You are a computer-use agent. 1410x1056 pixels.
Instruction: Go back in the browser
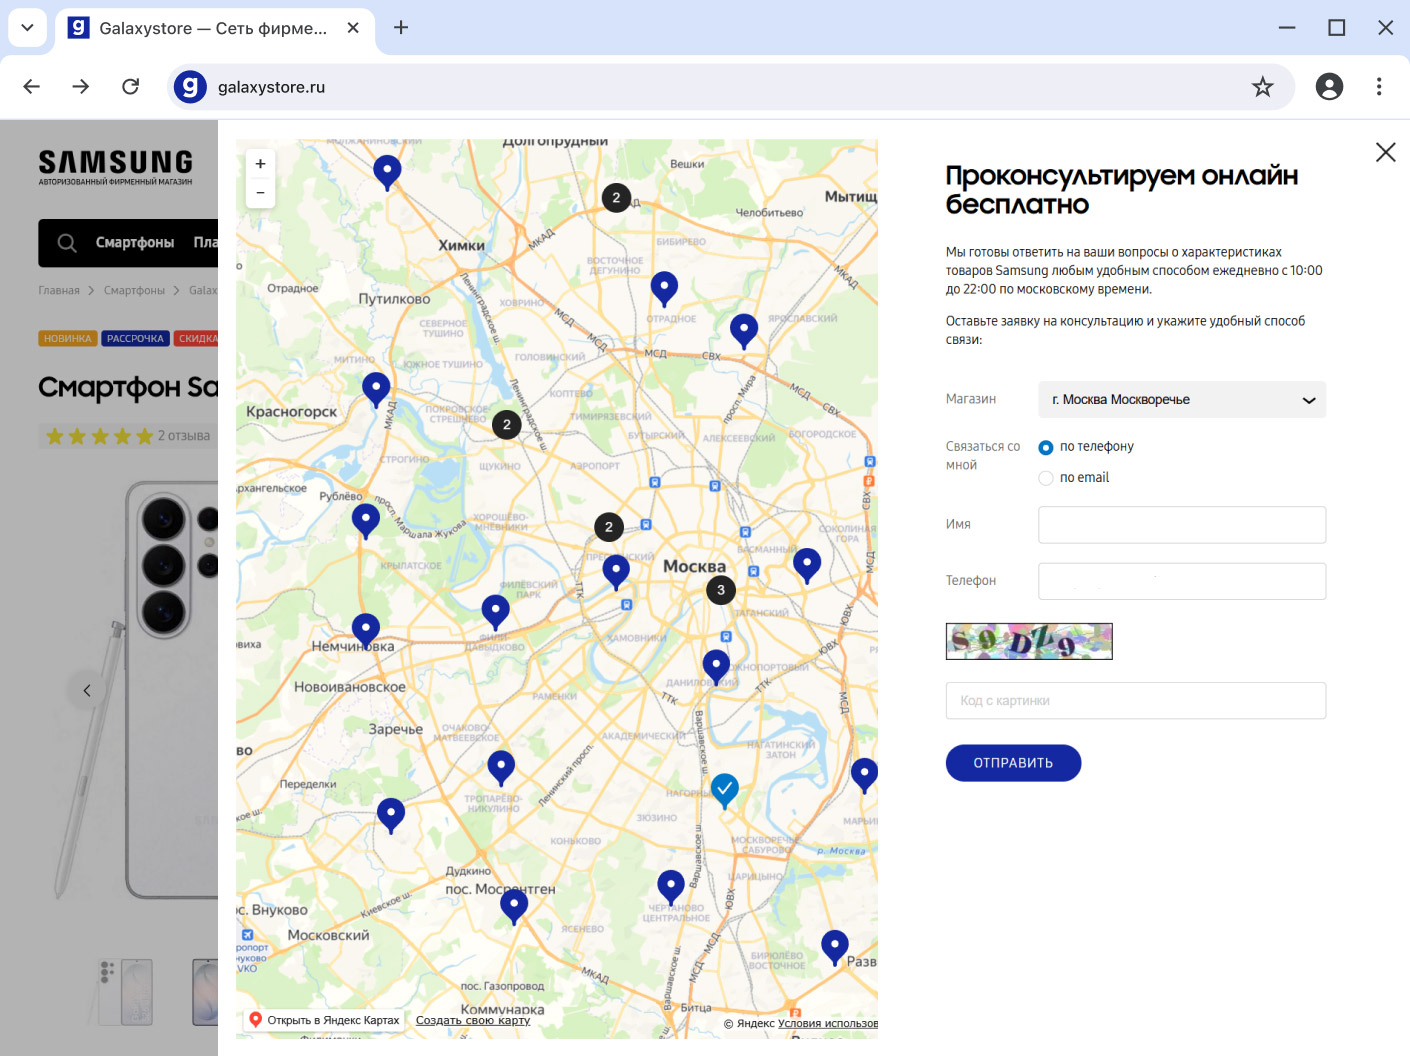pos(32,87)
